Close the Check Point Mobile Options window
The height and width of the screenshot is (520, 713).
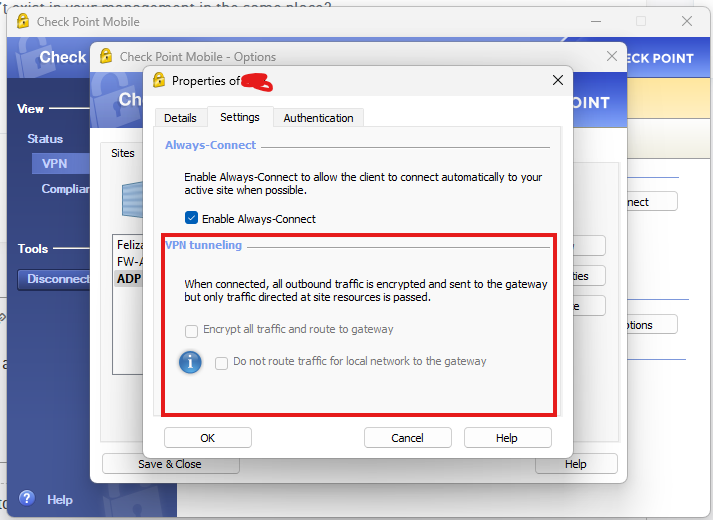click(612, 56)
